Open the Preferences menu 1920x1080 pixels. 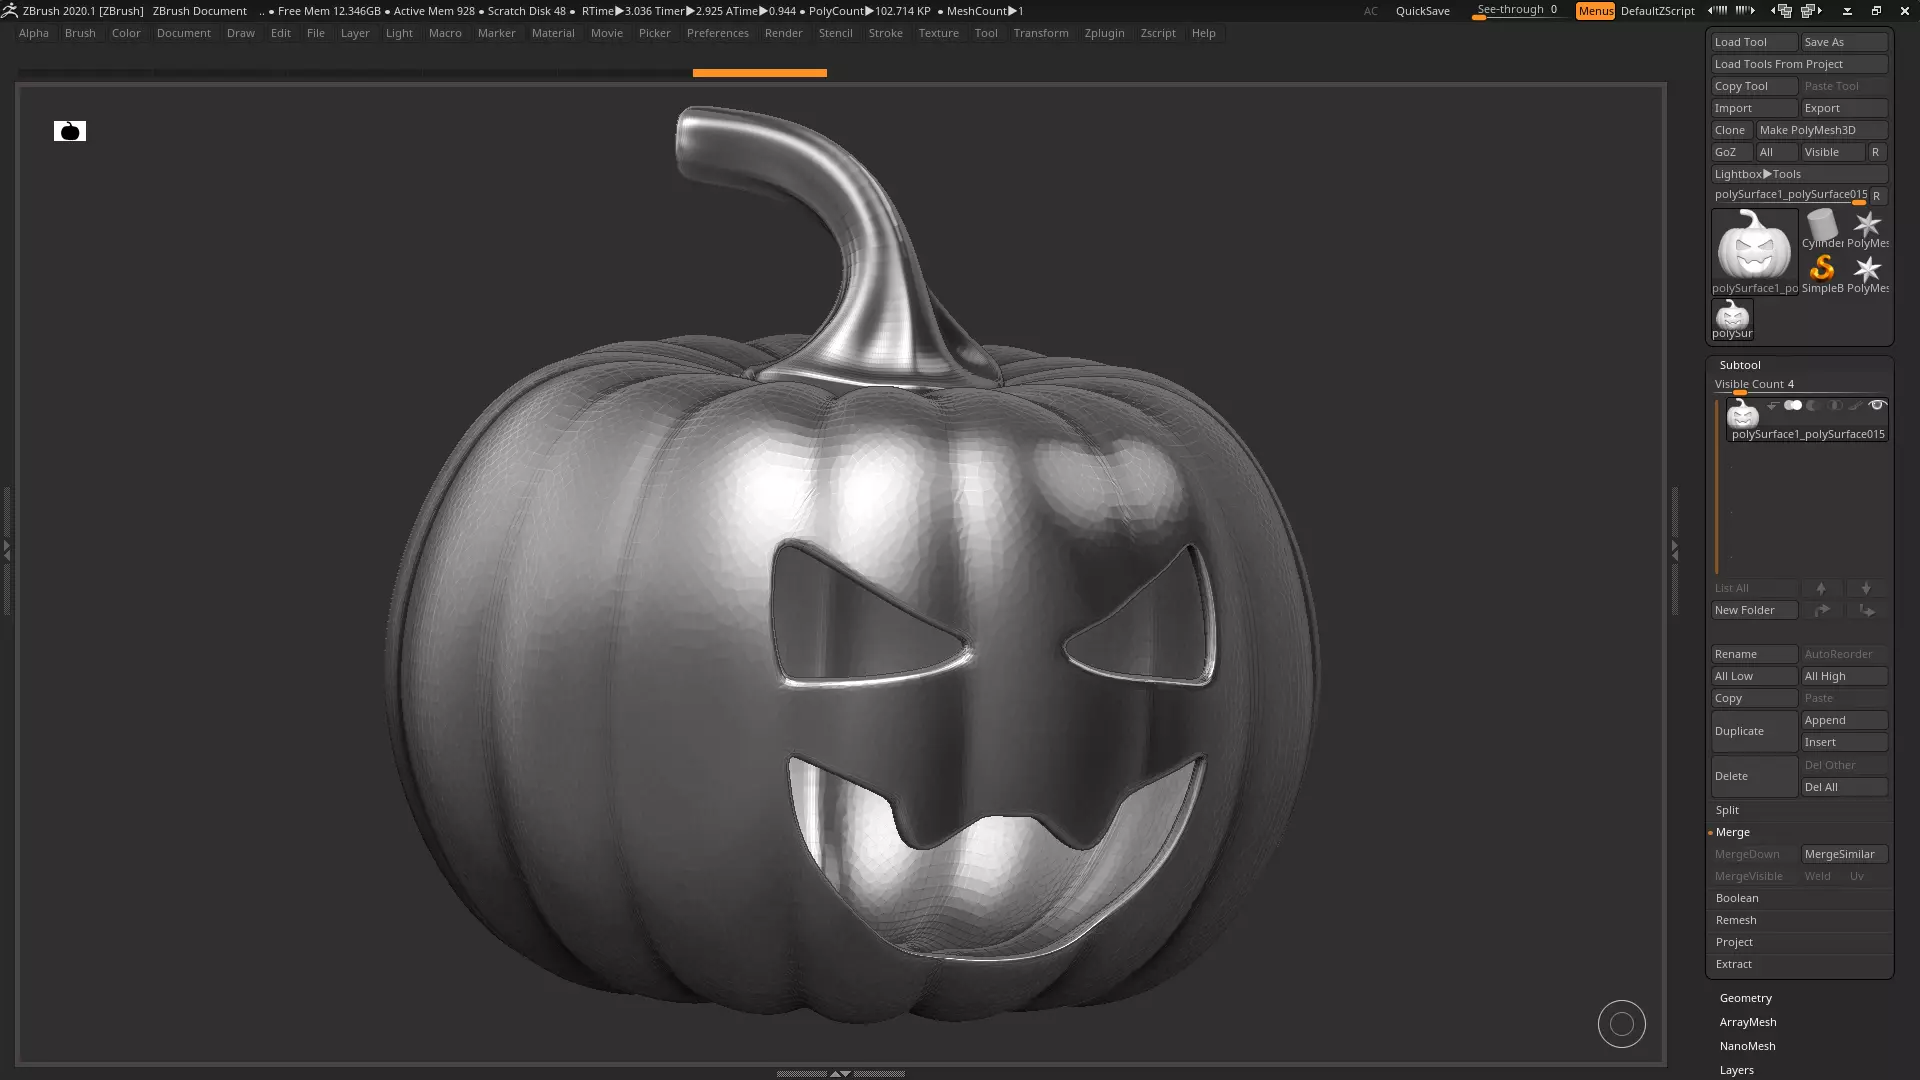(x=717, y=33)
